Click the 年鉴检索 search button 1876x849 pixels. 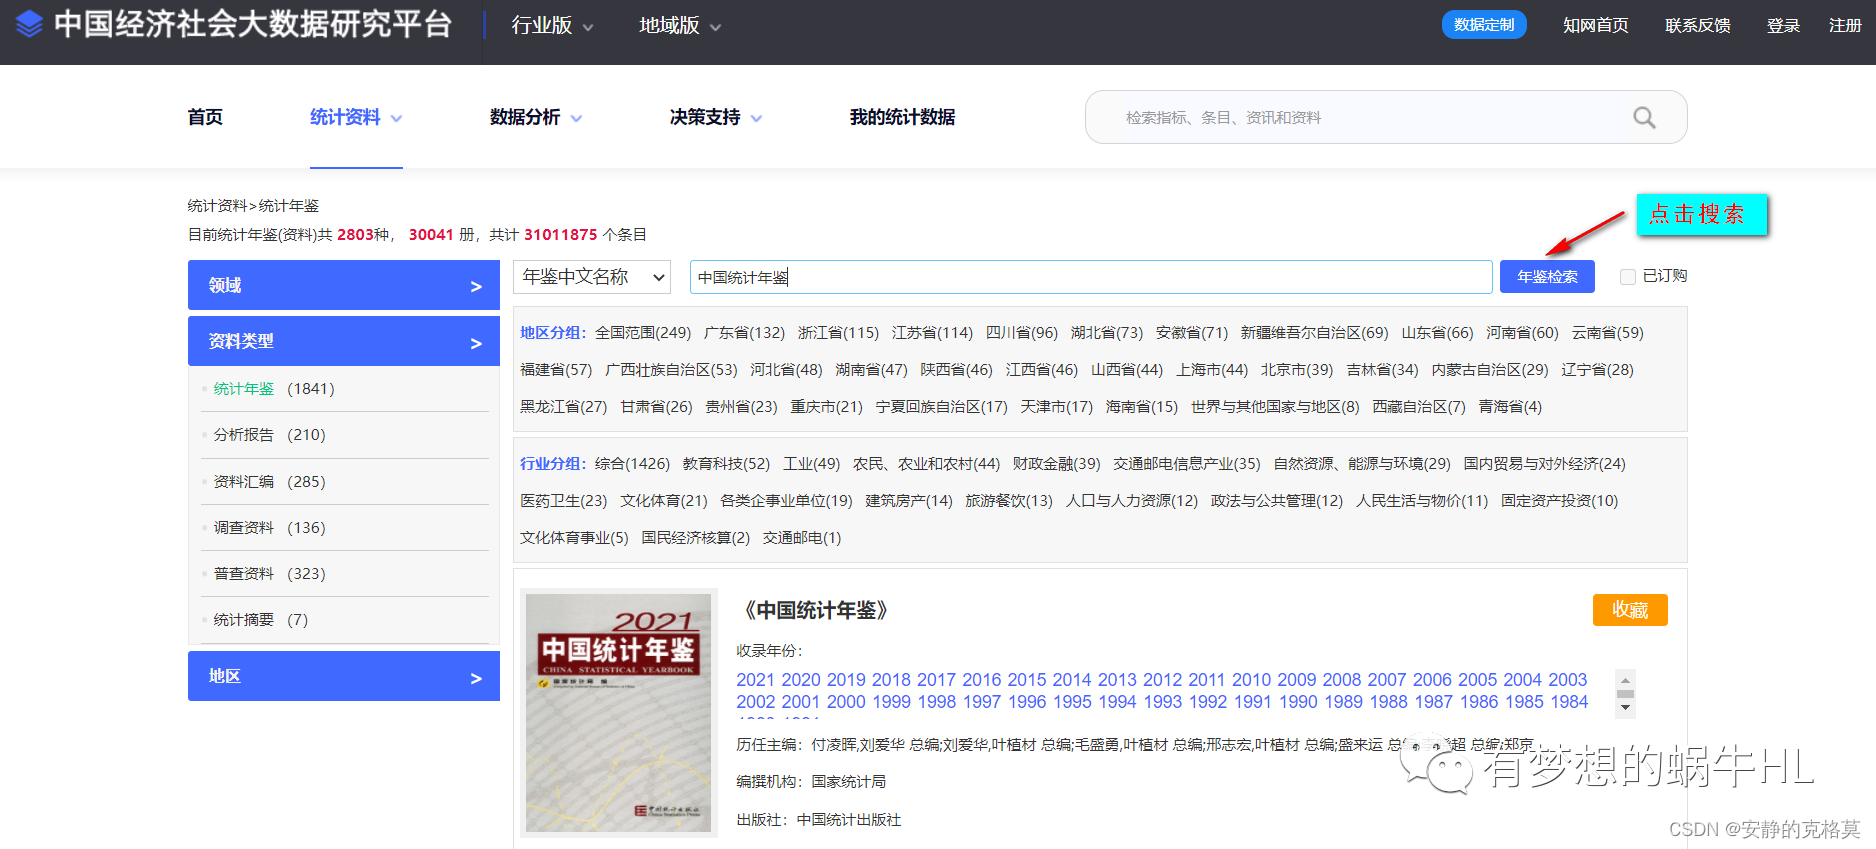pos(1547,277)
